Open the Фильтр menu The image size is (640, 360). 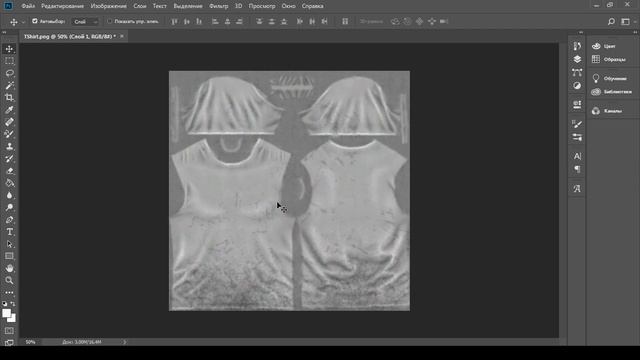(x=218, y=6)
